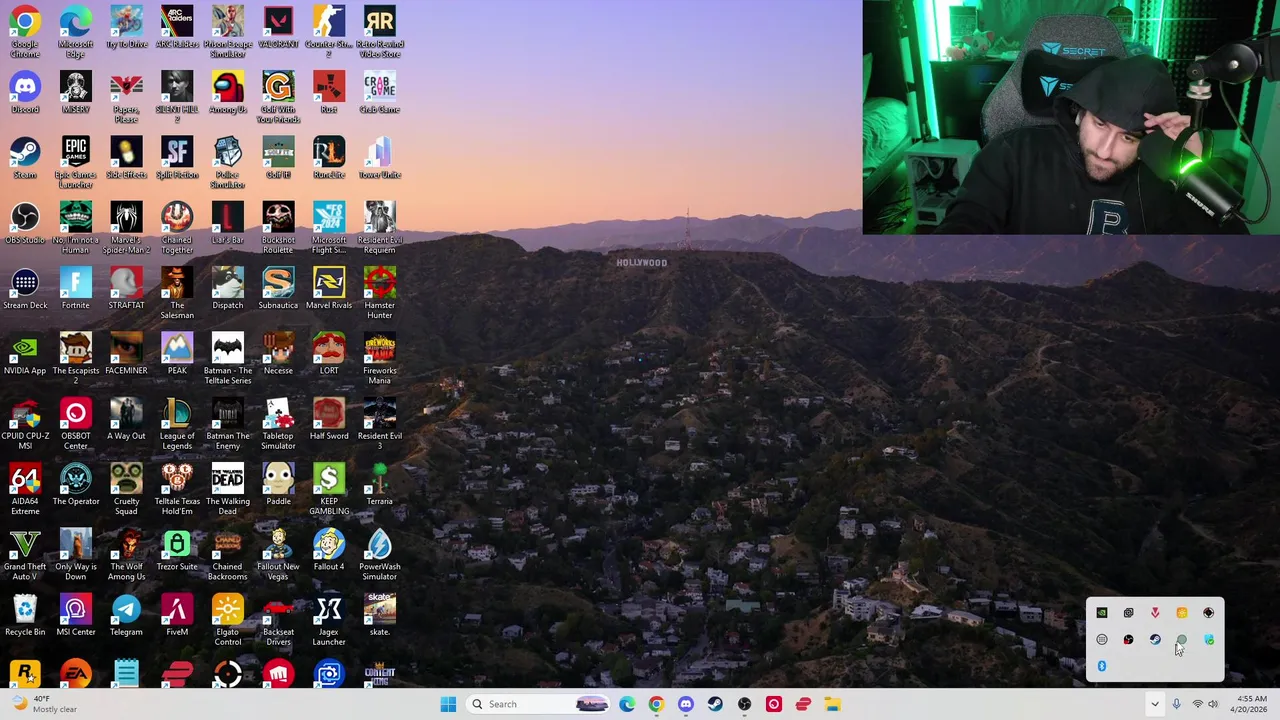Viewport: 1280px width, 720px height.
Task: Open the Microsoft Edge desktop shortcut
Action: 75,31
